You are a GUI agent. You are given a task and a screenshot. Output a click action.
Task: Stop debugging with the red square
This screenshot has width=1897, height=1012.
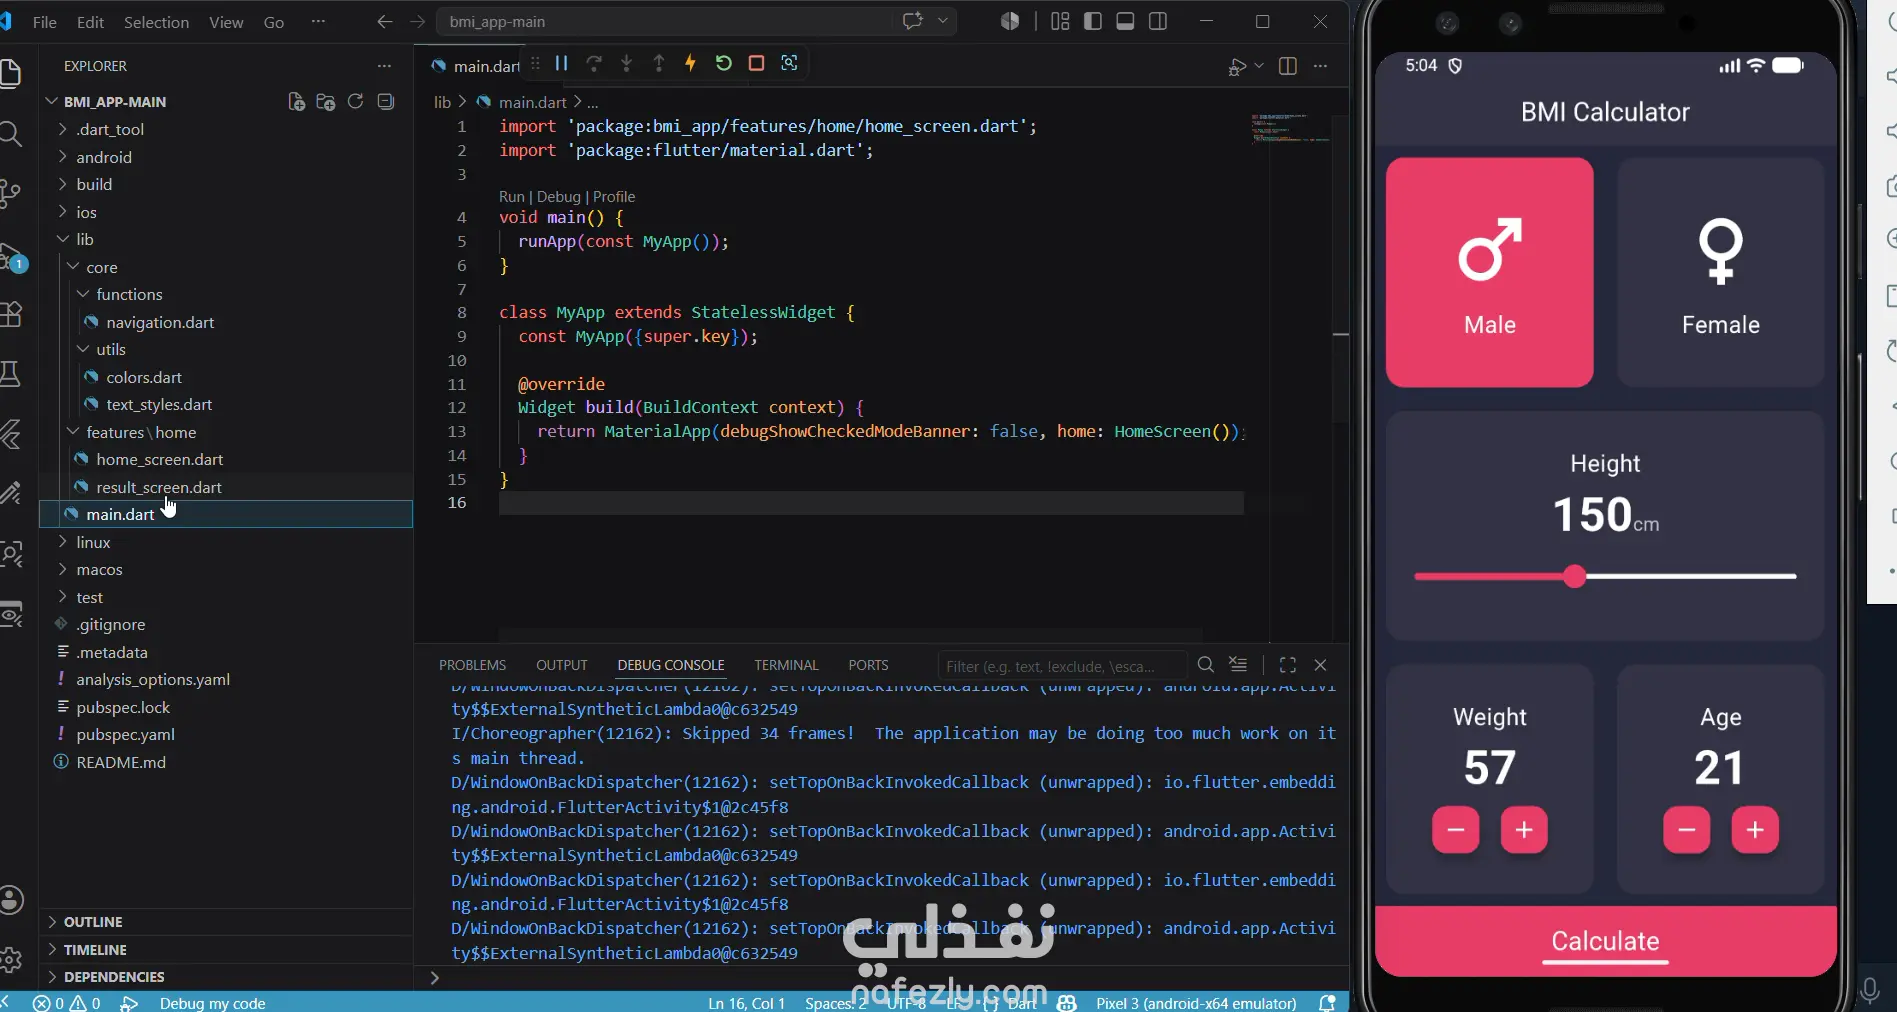point(756,63)
